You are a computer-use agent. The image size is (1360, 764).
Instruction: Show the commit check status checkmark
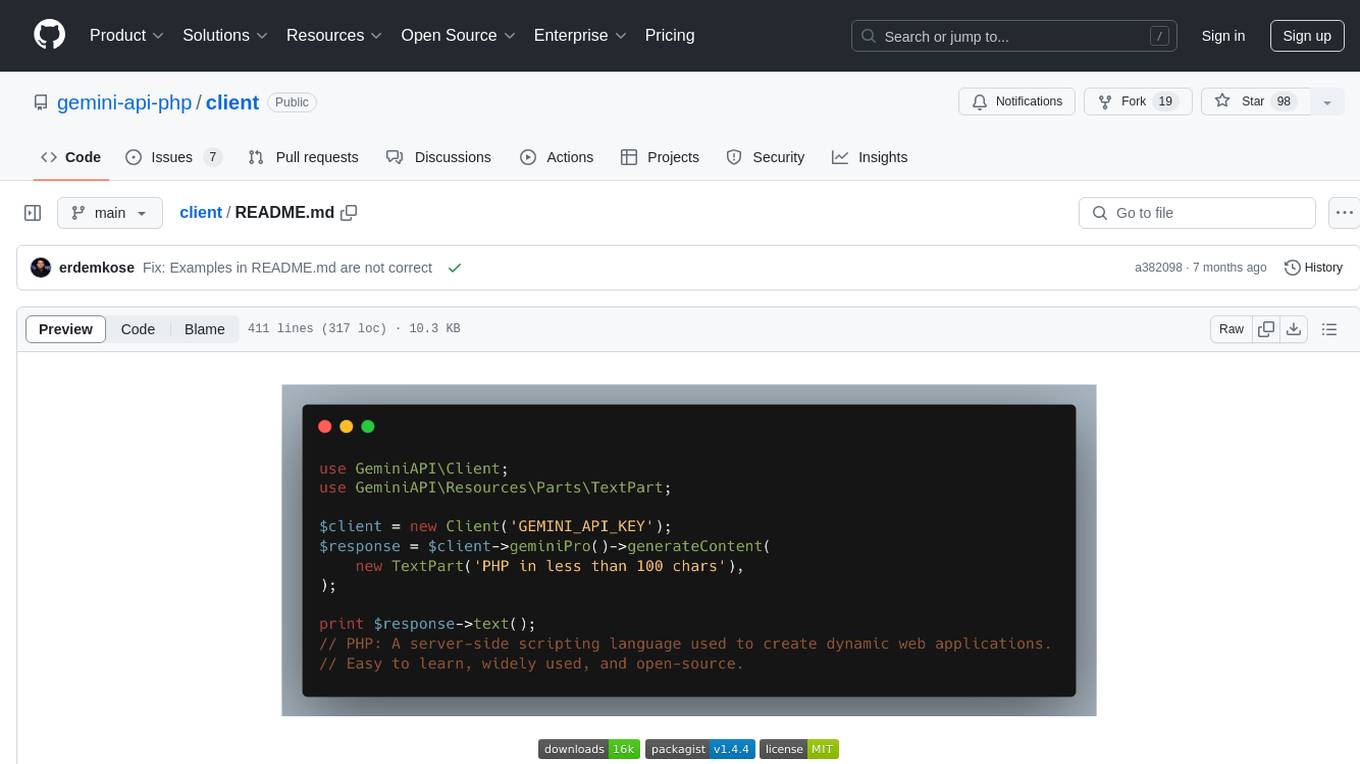pos(455,268)
